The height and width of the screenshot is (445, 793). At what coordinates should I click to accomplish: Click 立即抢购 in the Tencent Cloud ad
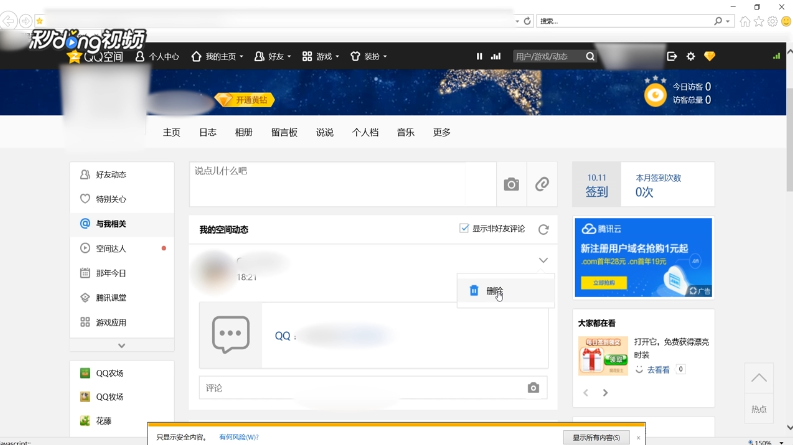pyautogui.click(x=604, y=283)
